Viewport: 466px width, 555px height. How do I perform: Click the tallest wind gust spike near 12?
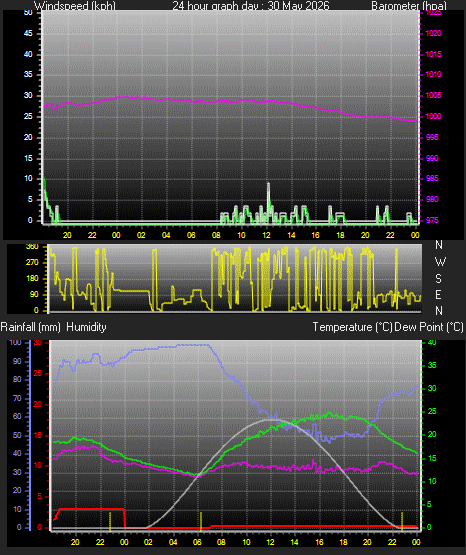tap(268, 198)
